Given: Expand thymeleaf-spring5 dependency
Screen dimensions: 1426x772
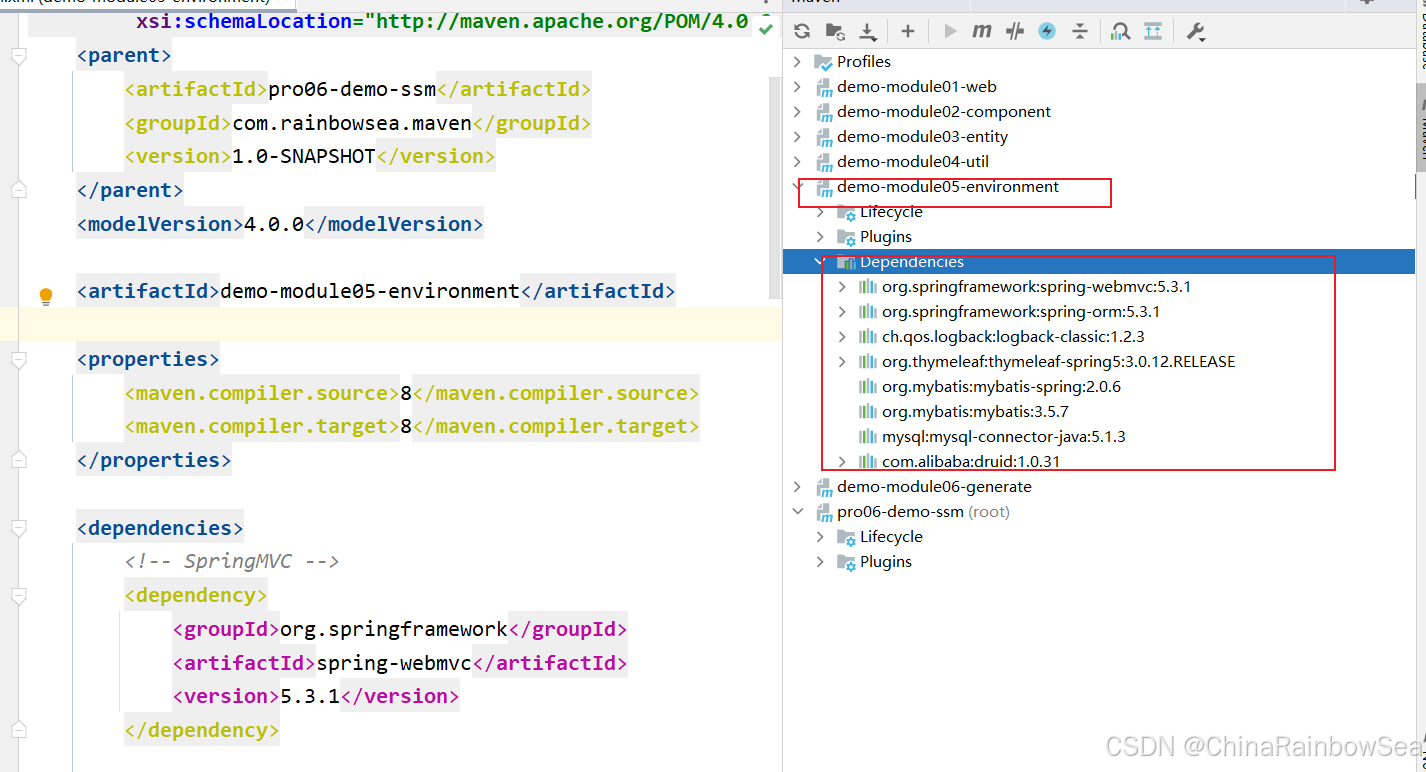Looking at the screenshot, I should click(842, 362).
